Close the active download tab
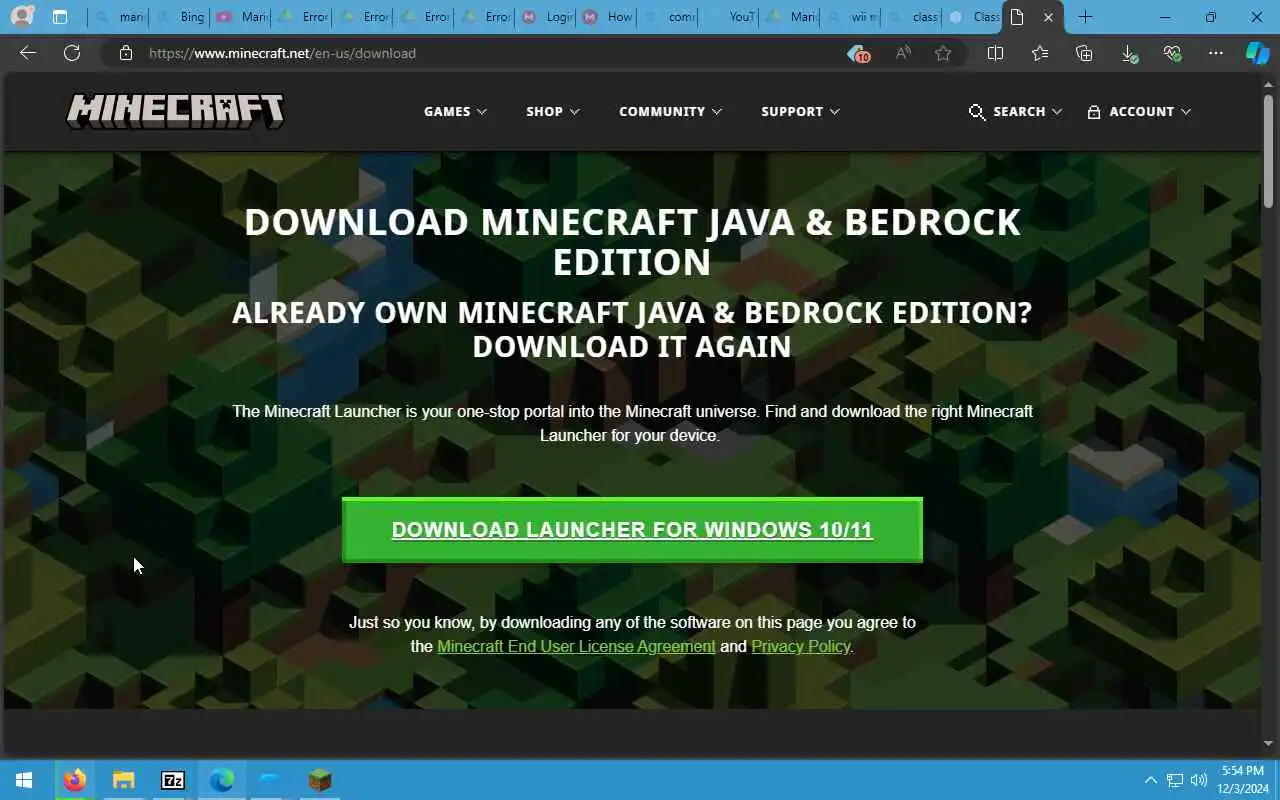 1048,17
